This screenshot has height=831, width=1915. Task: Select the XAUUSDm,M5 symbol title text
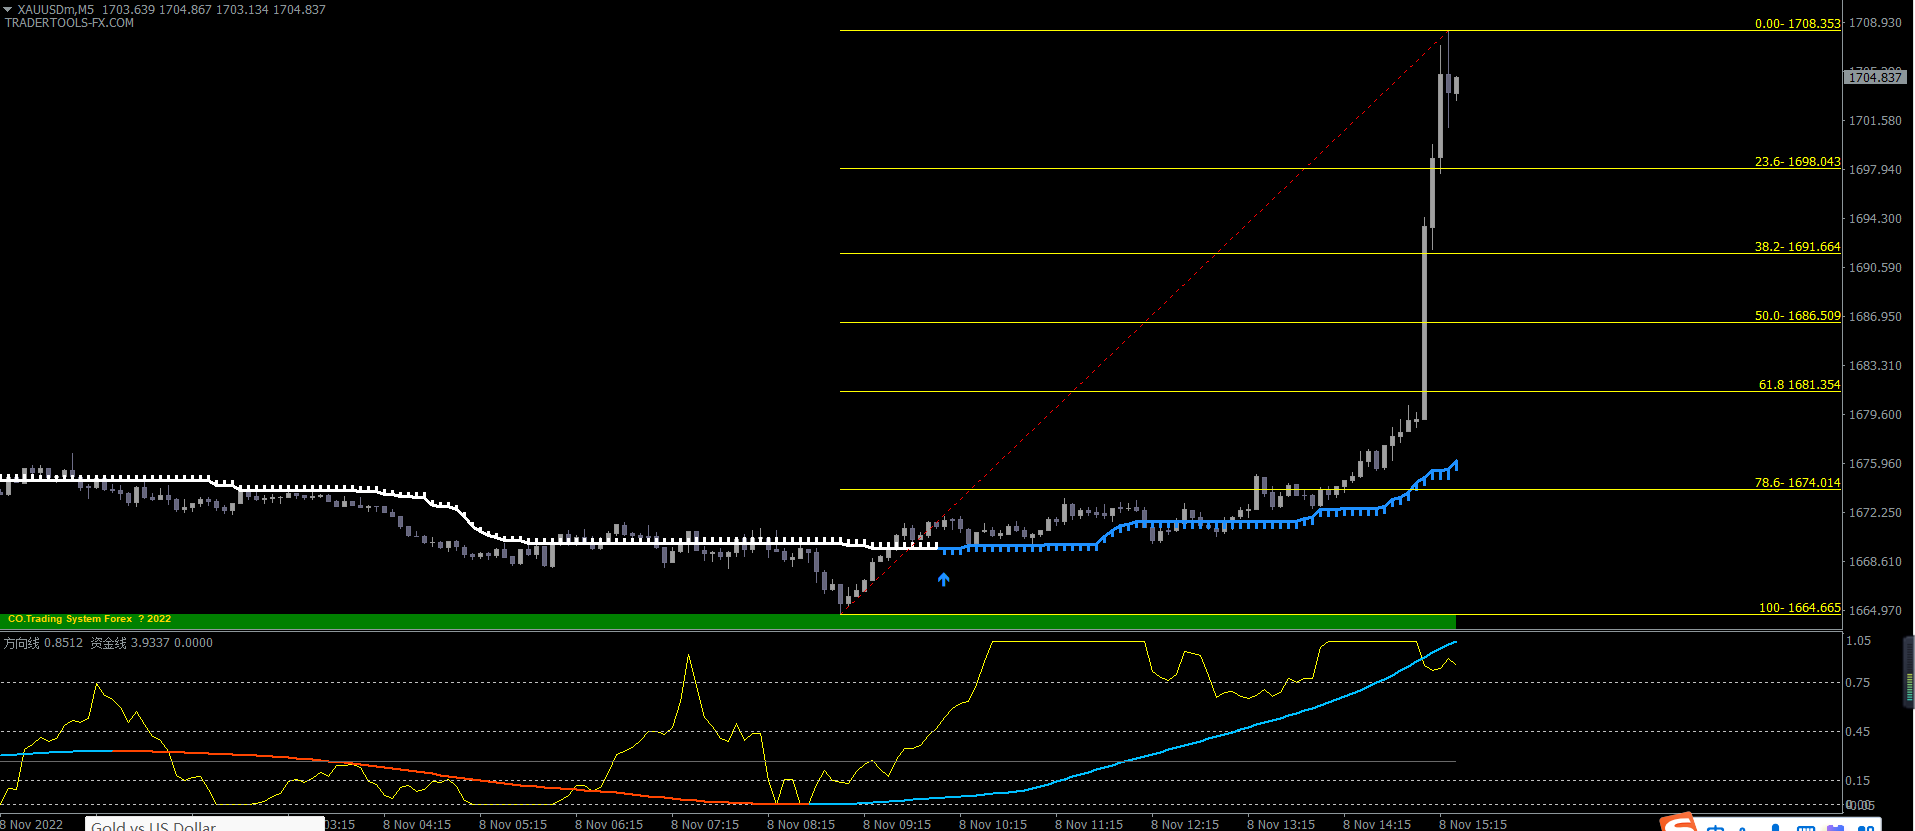tap(56, 9)
